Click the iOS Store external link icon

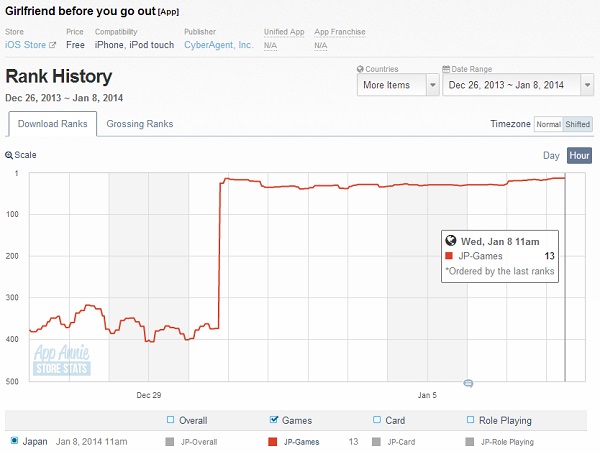coord(53,46)
